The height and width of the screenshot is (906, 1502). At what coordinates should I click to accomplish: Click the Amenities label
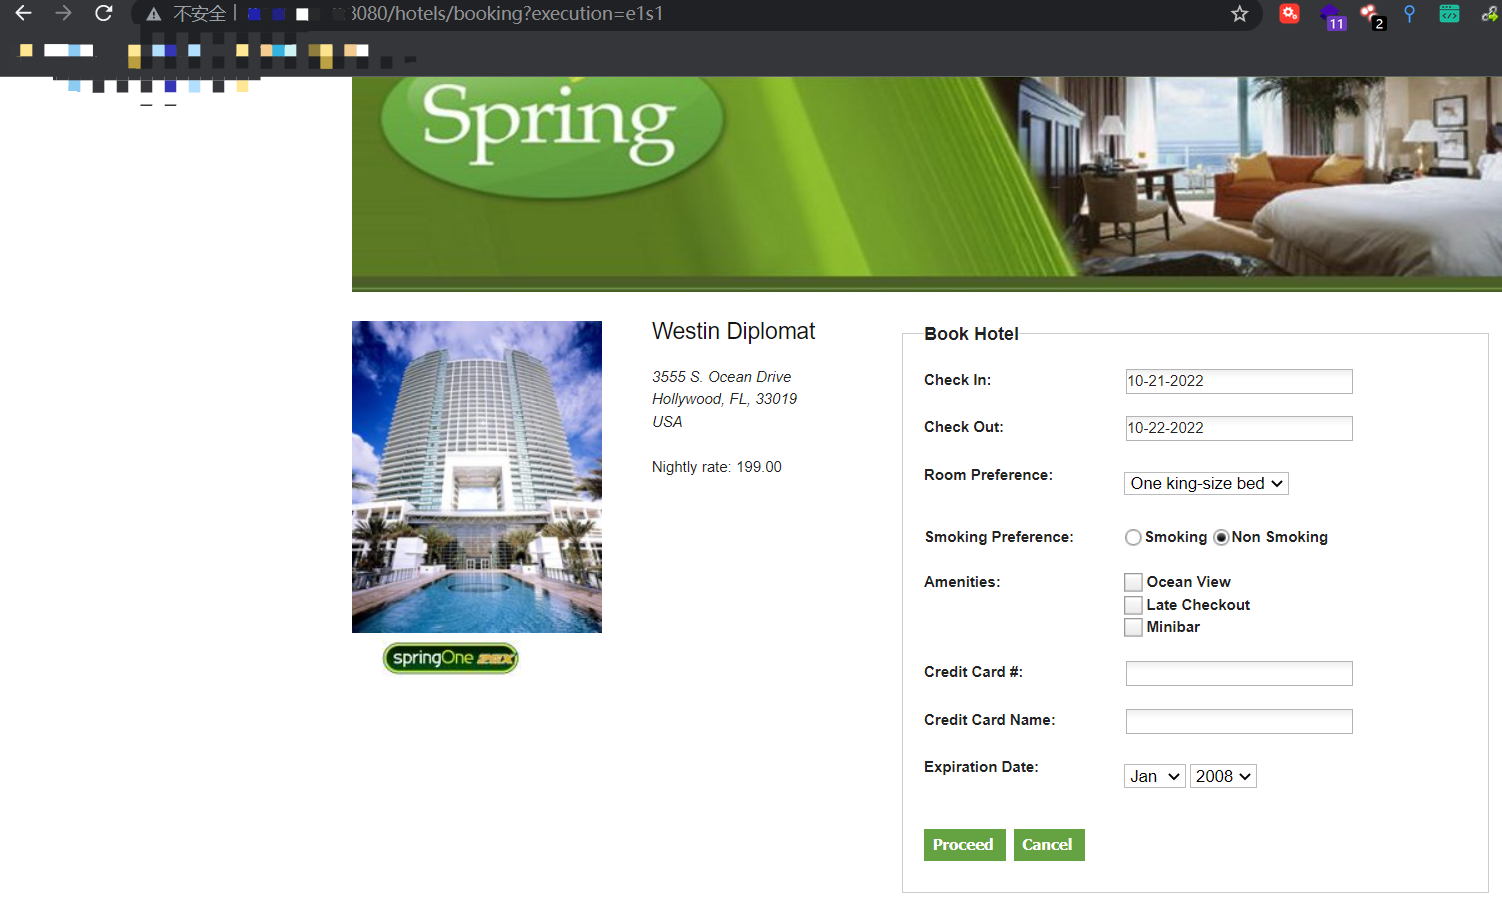coord(962,582)
